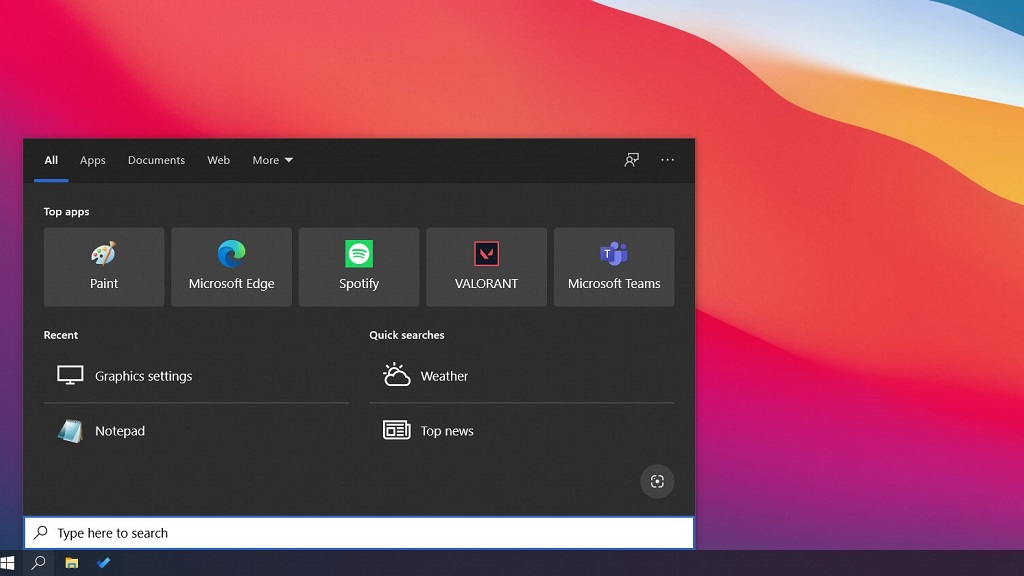The height and width of the screenshot is (576, 1024).
Task: Open the blue checkmark taskbar app
Action: (103, 562)
